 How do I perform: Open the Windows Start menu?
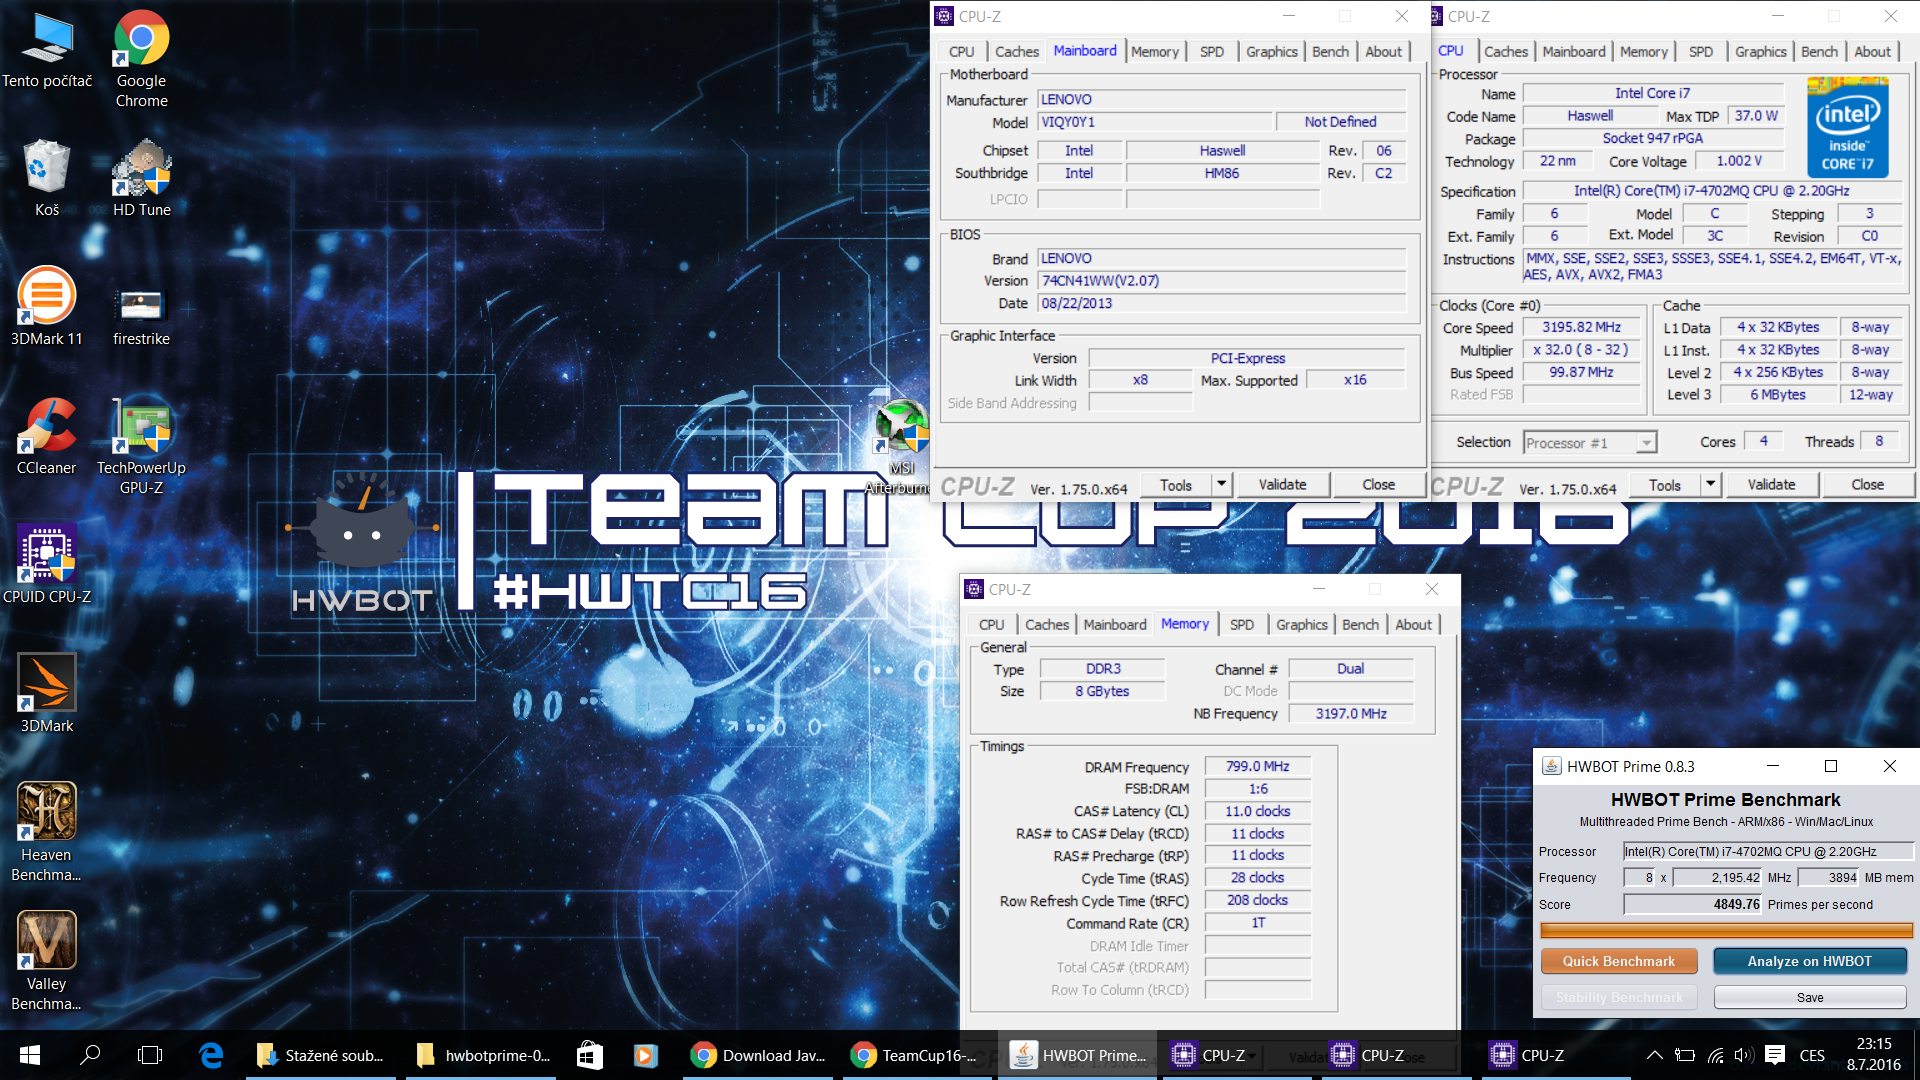point(29,1055)
